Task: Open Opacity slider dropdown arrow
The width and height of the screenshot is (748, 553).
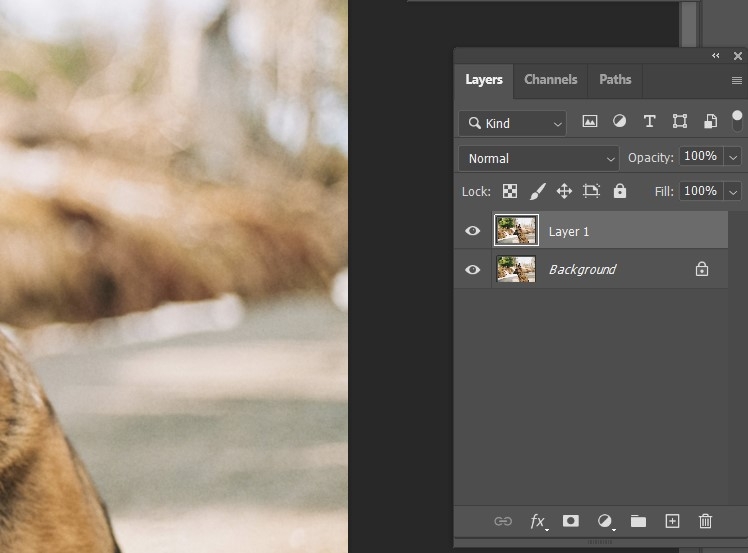Action: [x=733, y=157]
